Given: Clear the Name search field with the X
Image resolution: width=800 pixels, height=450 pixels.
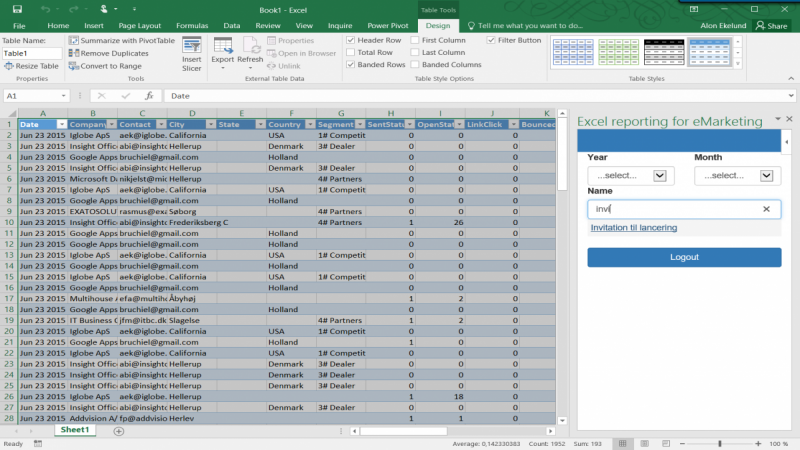Looking at the screenshot, I should pyautogui.click(x=766, y=209).
